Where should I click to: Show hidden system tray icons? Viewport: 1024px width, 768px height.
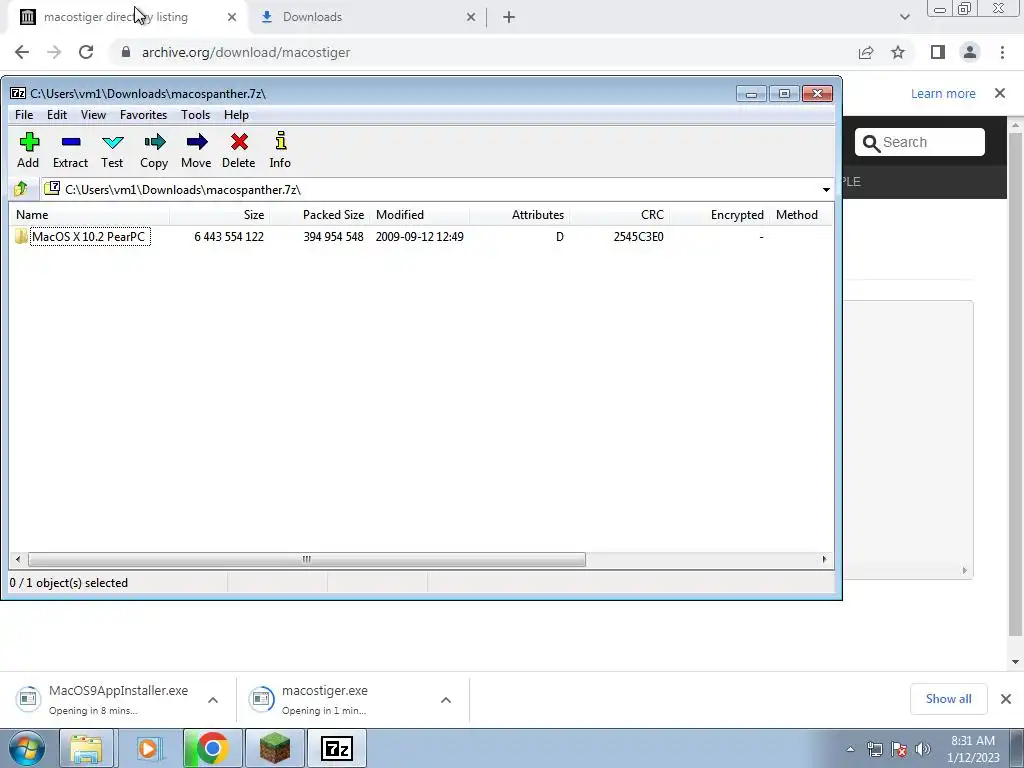pyautogui.click(x=850, y=749)
